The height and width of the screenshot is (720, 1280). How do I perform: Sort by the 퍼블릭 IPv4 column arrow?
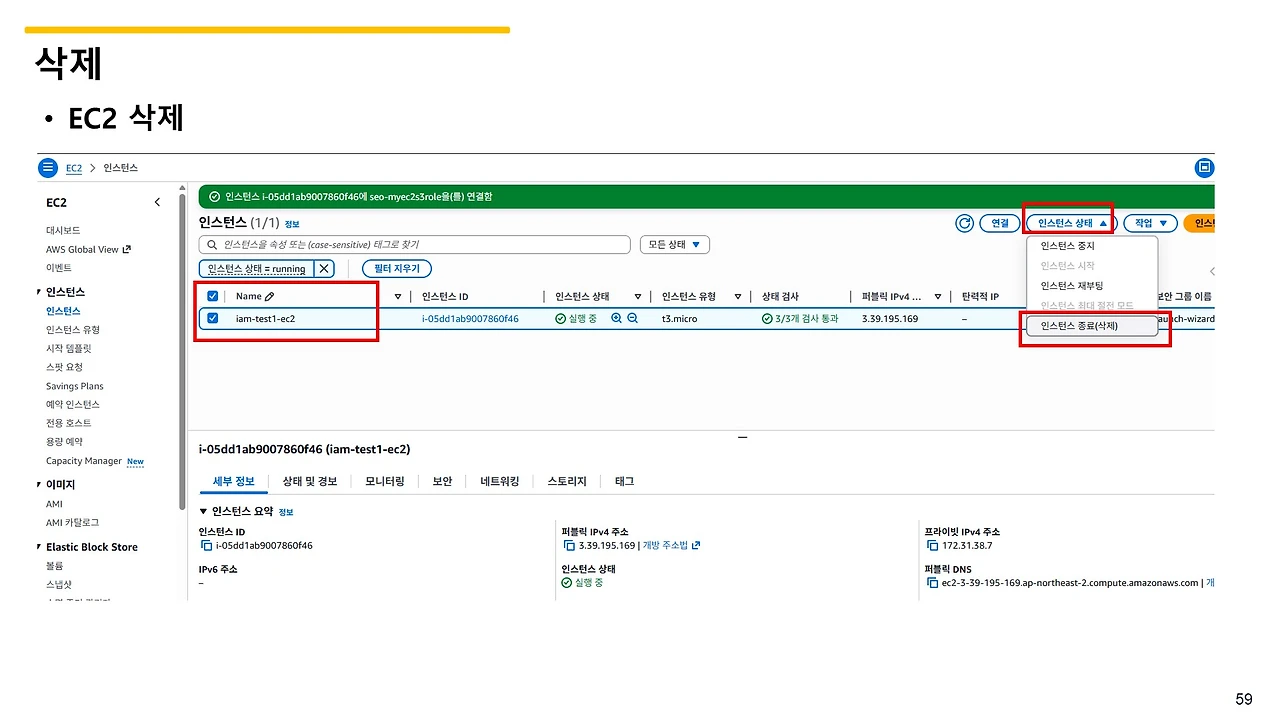click(940, 296)
